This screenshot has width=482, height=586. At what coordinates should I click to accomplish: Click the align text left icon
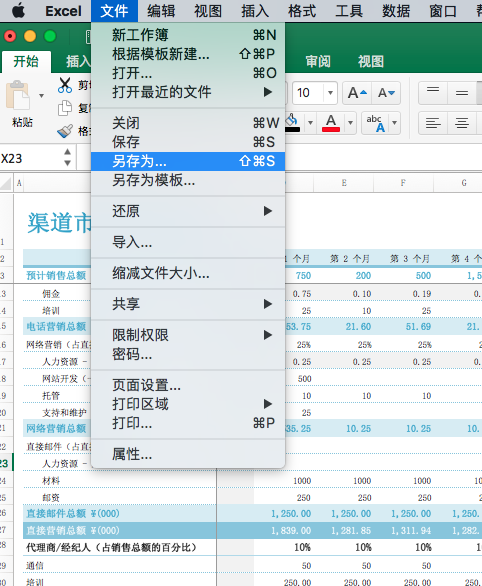[433, 123]
